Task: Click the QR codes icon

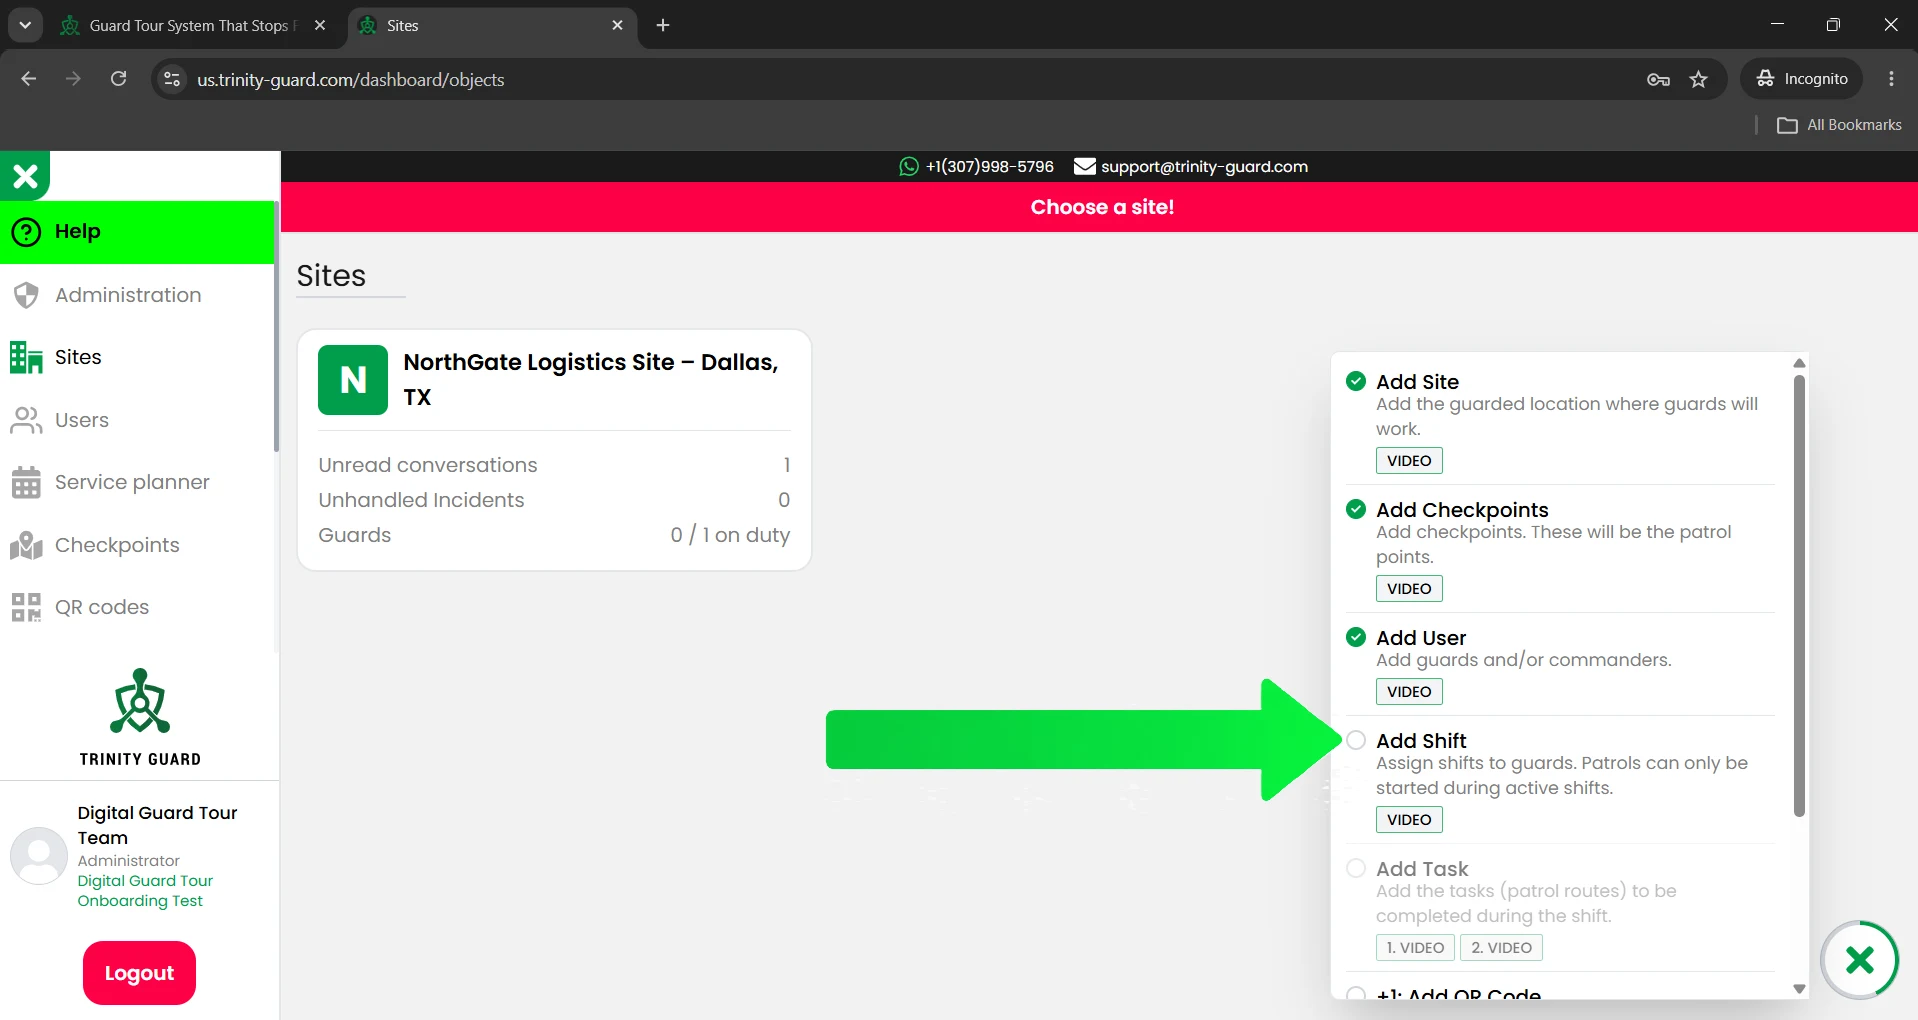Action: click(x=26, y=607)
